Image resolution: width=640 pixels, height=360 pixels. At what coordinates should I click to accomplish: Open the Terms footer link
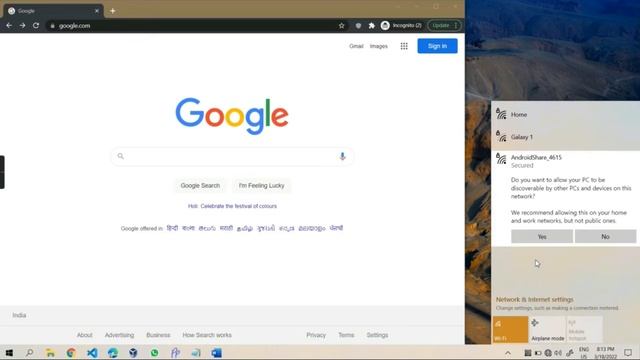pos(346,335)
